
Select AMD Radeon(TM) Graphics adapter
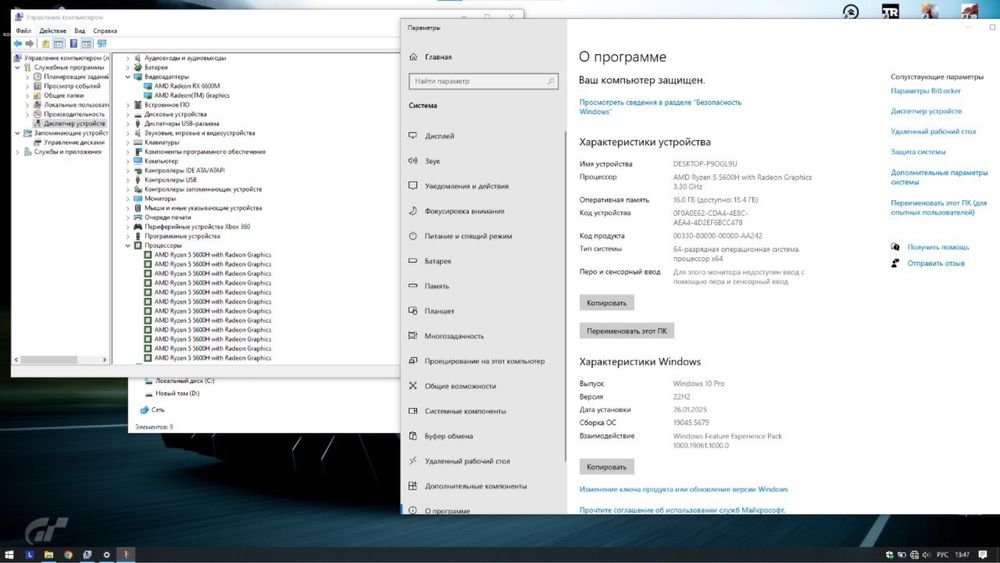click(x=191, y=96)
